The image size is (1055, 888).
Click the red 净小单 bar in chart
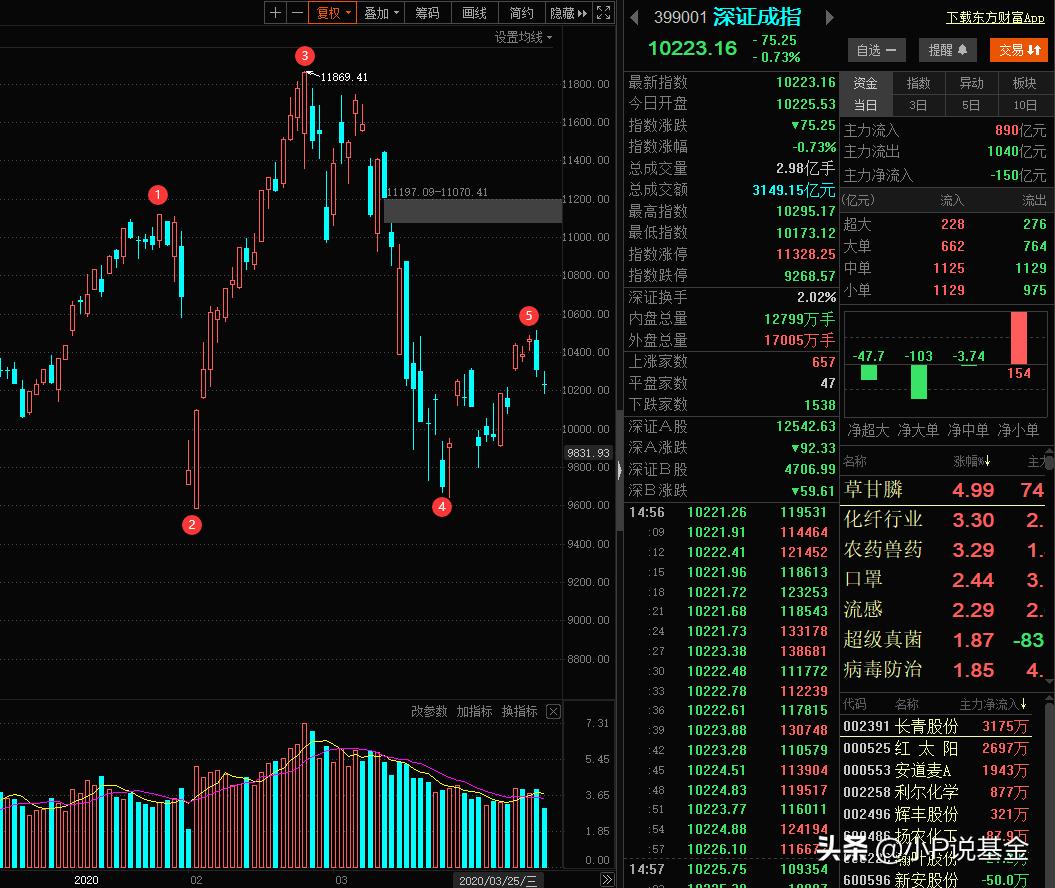pos(1019,338)
